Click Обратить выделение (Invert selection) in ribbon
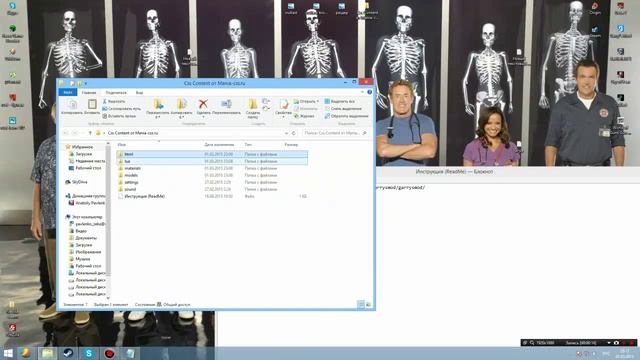This screenshot has height=360, width=640. (347, 116)
